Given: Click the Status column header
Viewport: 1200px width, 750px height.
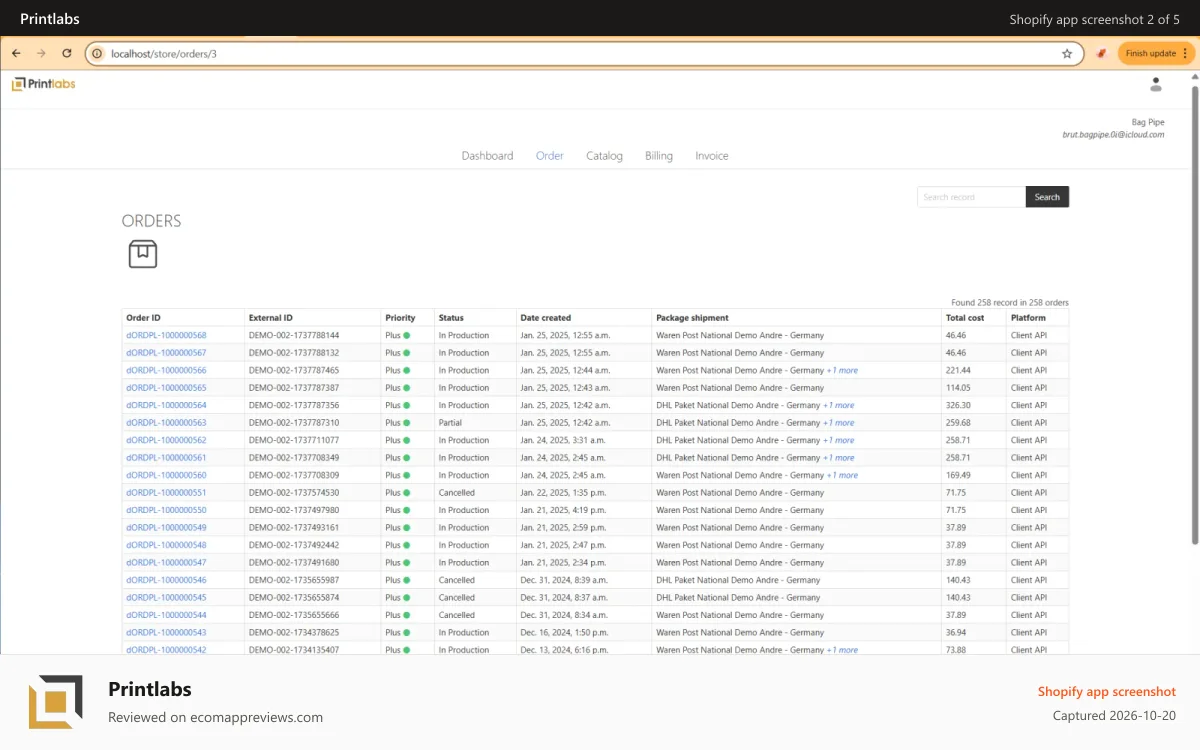Looking at the screenshot, I should [x=451, y=318].
